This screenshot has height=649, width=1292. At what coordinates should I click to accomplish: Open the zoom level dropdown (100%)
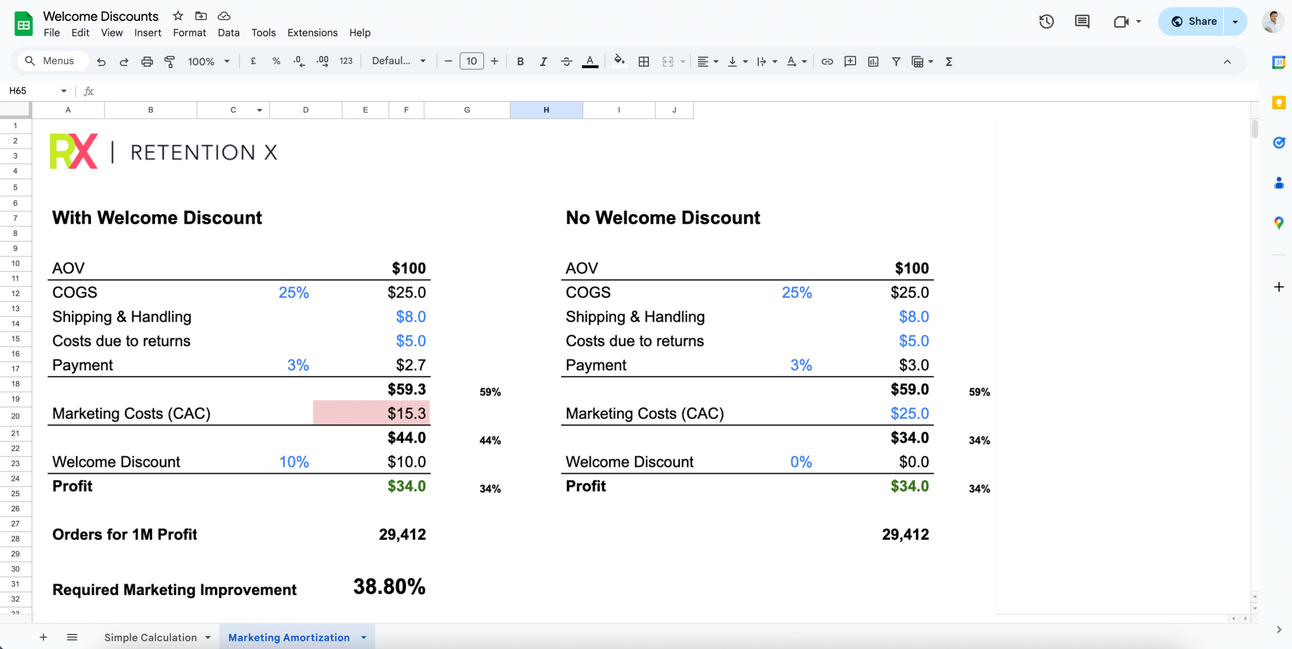tap(209, 61)
